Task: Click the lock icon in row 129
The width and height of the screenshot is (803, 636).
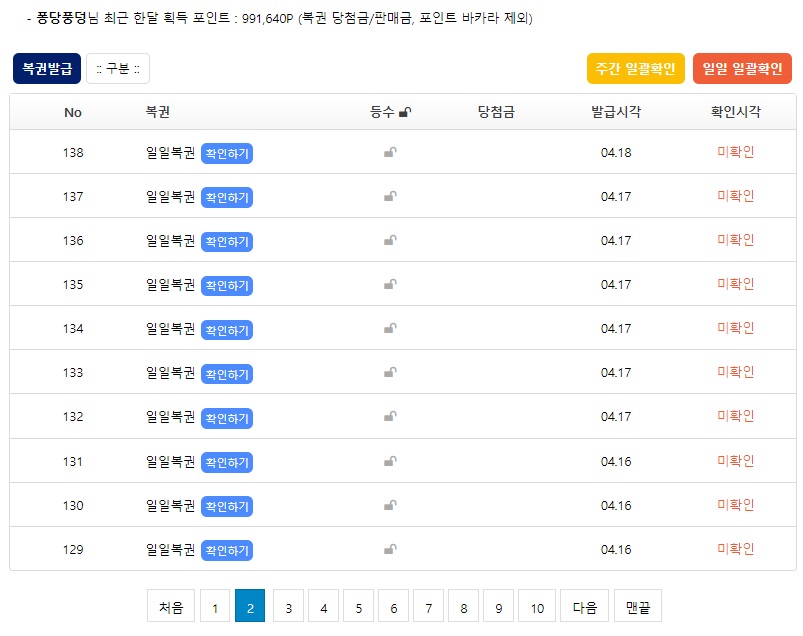Action: (x=390, y=549)
